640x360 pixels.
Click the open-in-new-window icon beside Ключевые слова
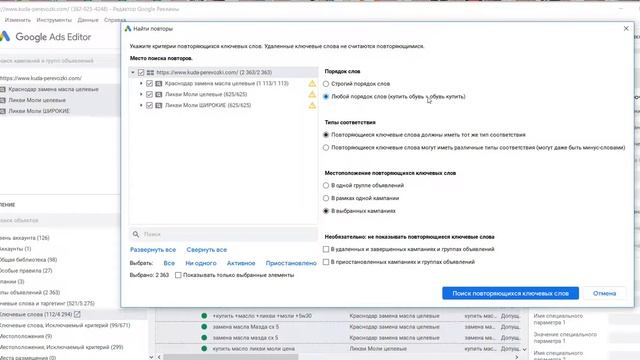coord(77,314)
